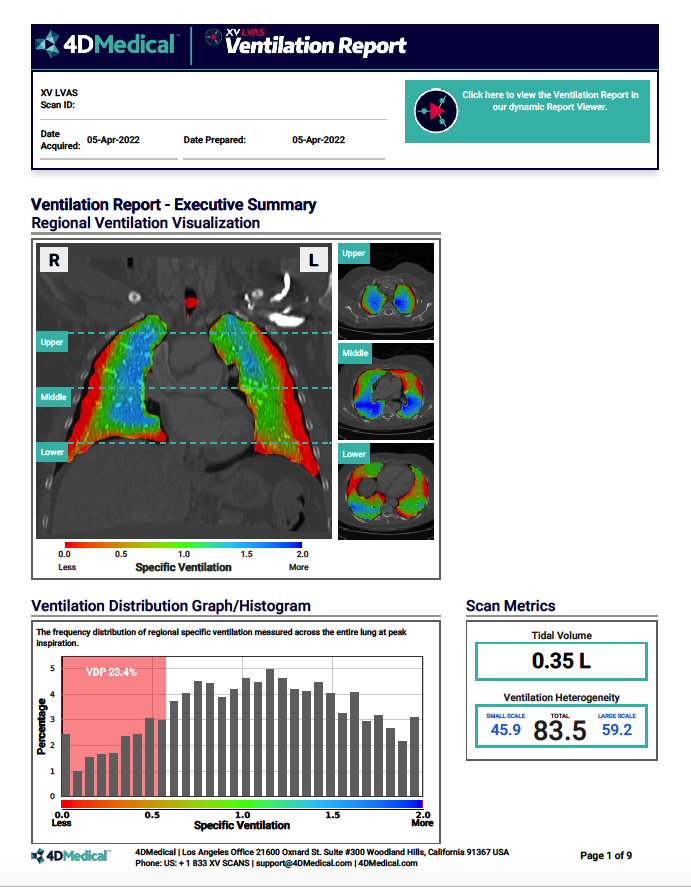Screen dimensions: 691x887
Task: Click the total heterogeneity value 83.5
Action: click(x=560, y=730)
